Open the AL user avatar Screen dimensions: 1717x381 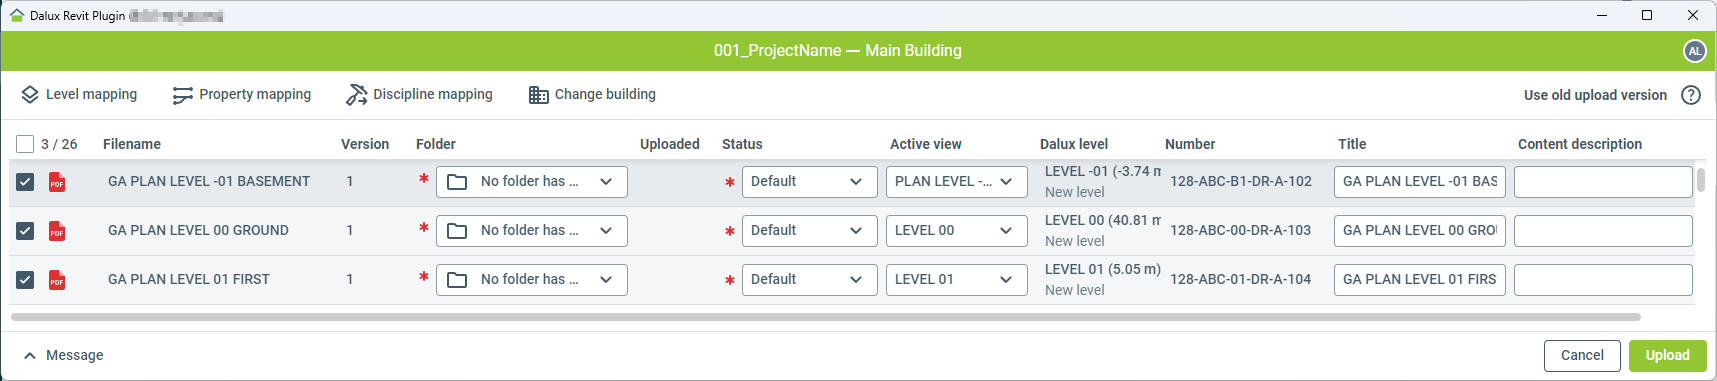click(x=1694, y=51)
